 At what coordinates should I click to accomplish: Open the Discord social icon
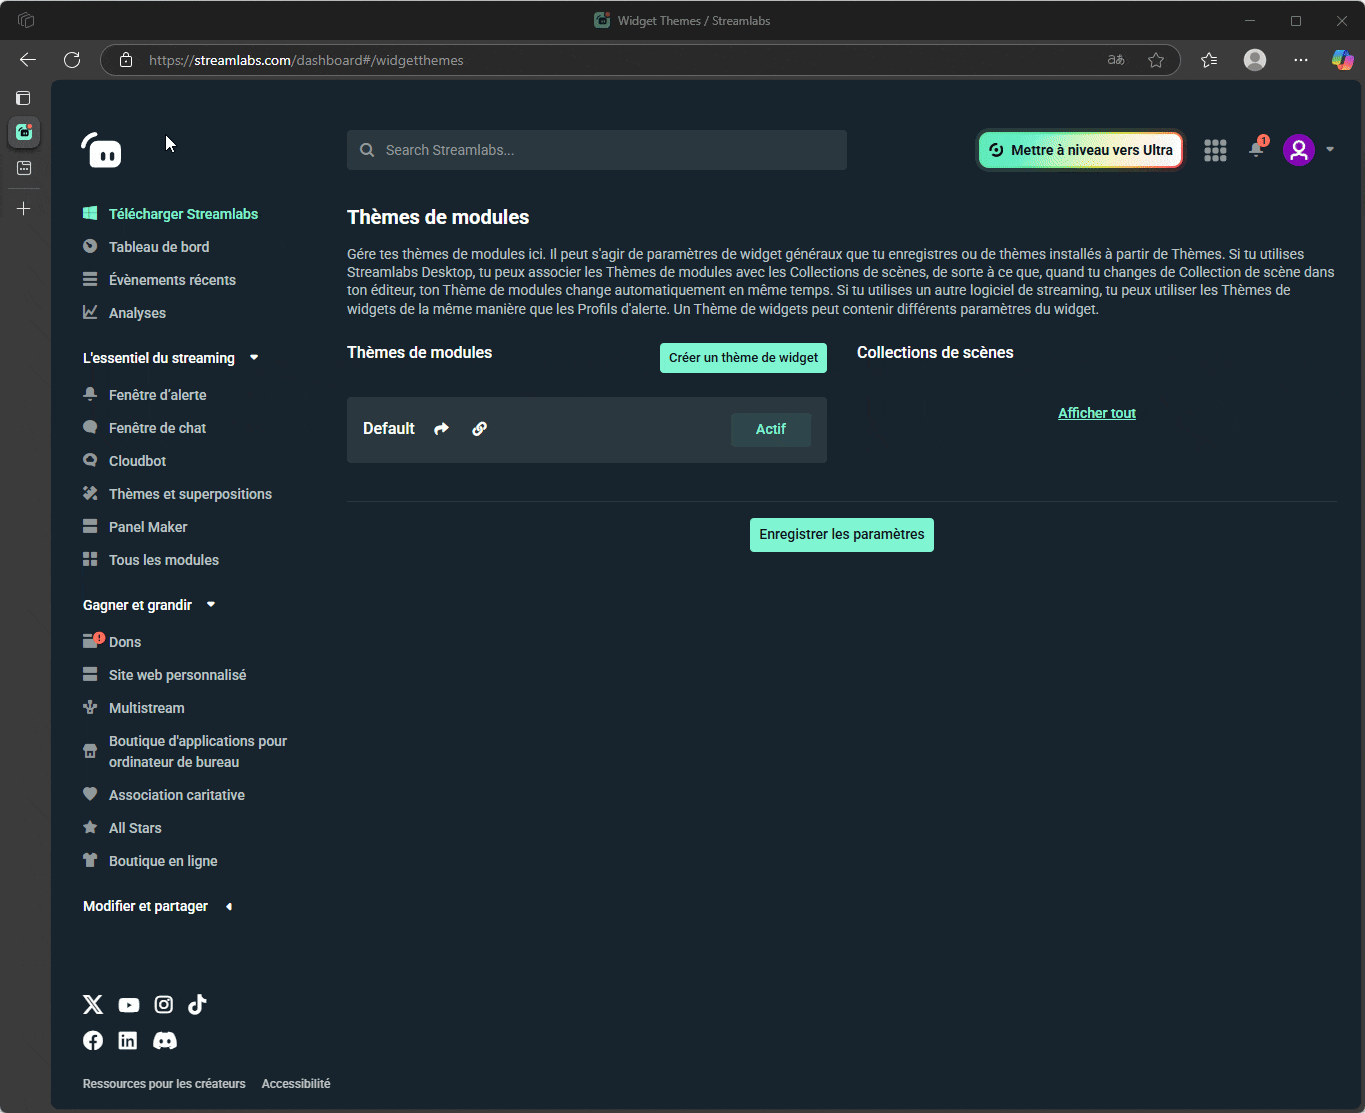coord(165,1041)
